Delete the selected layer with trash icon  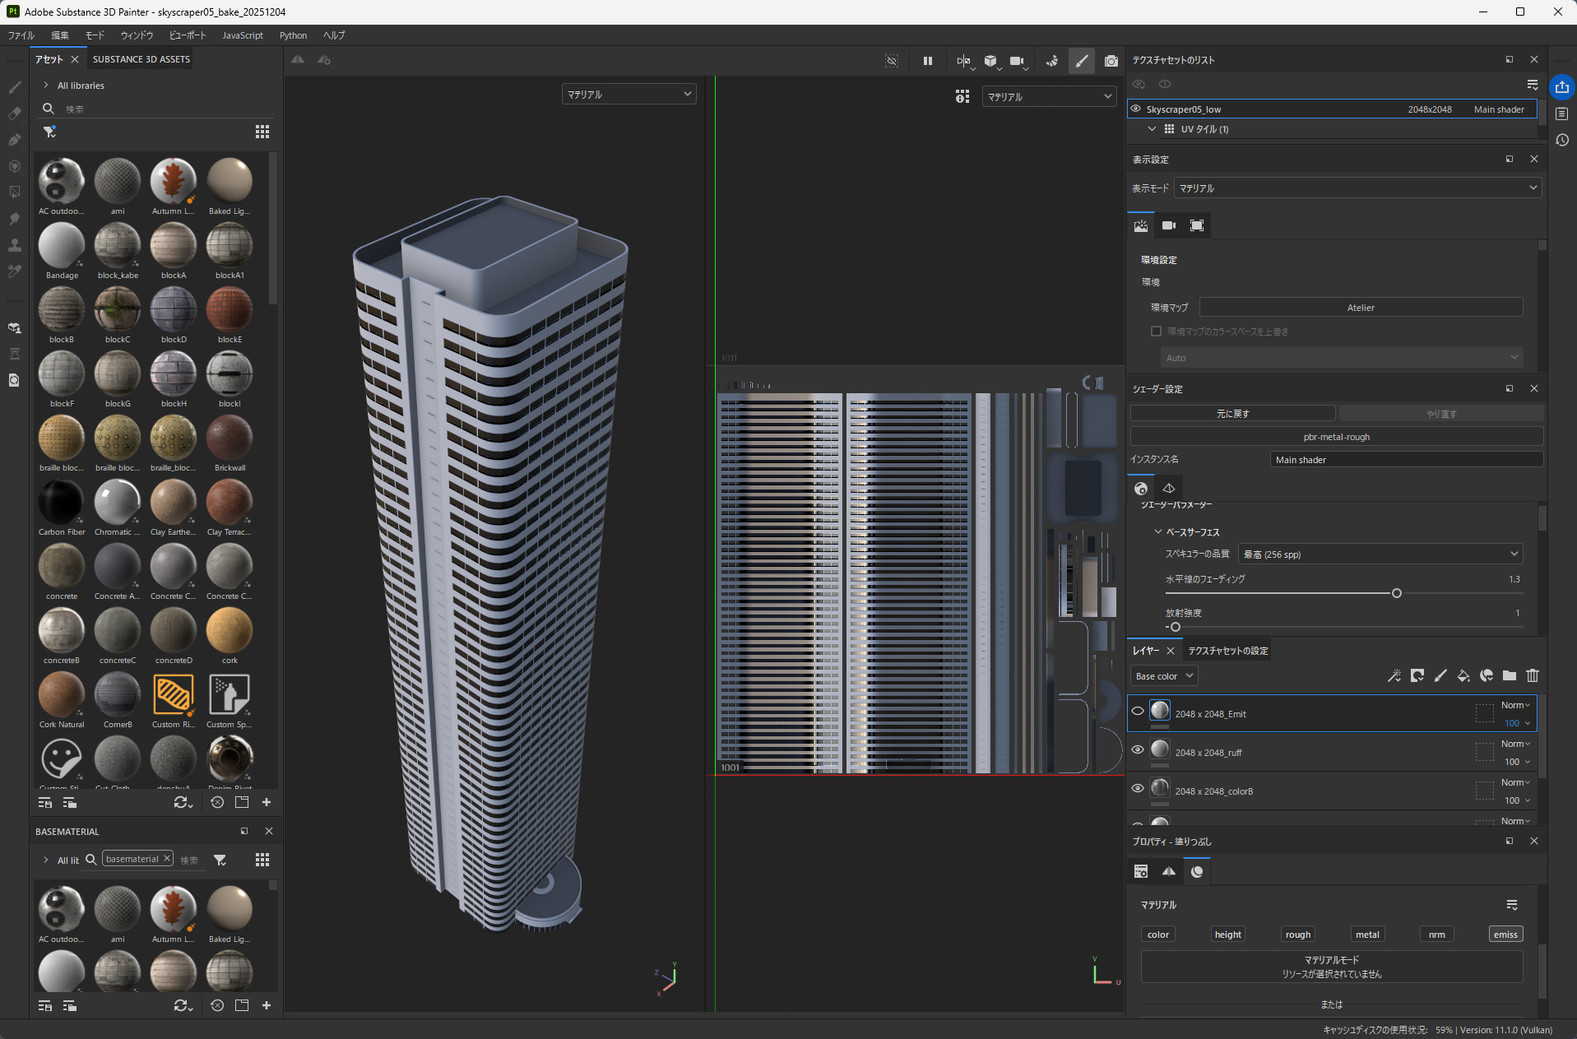click(1532, 676)
